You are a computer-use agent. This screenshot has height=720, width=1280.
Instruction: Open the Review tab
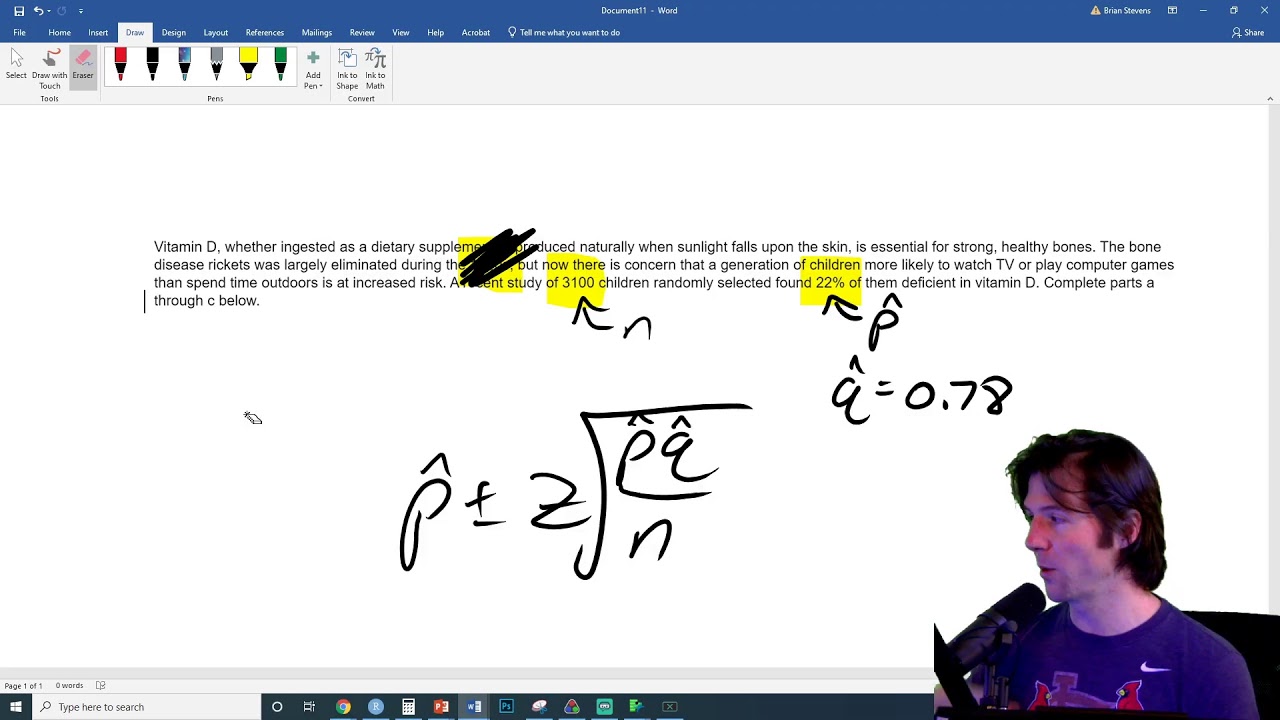click(x=362, y=33)
